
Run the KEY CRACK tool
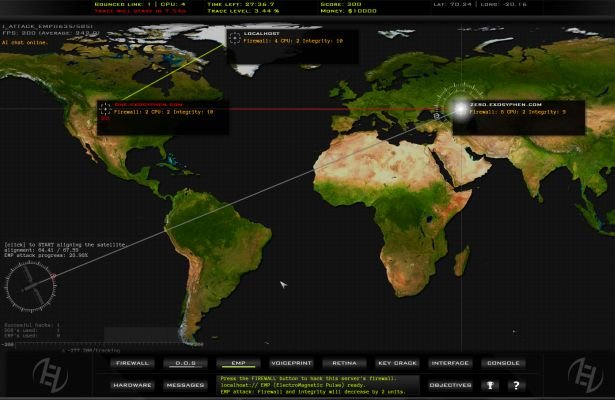pyautogui.click(x=397, y=363)
